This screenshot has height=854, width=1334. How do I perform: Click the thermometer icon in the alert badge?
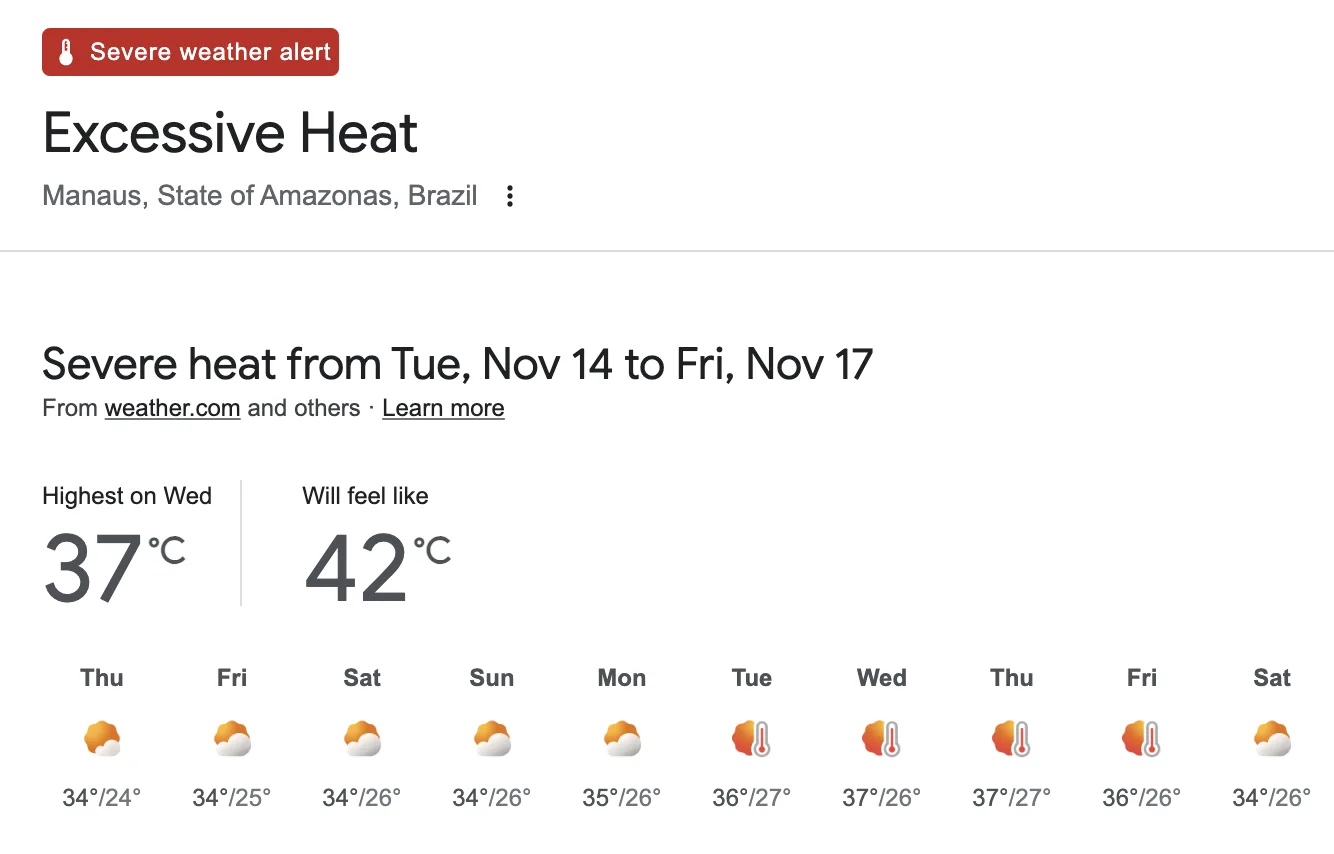tap(66, 52)
